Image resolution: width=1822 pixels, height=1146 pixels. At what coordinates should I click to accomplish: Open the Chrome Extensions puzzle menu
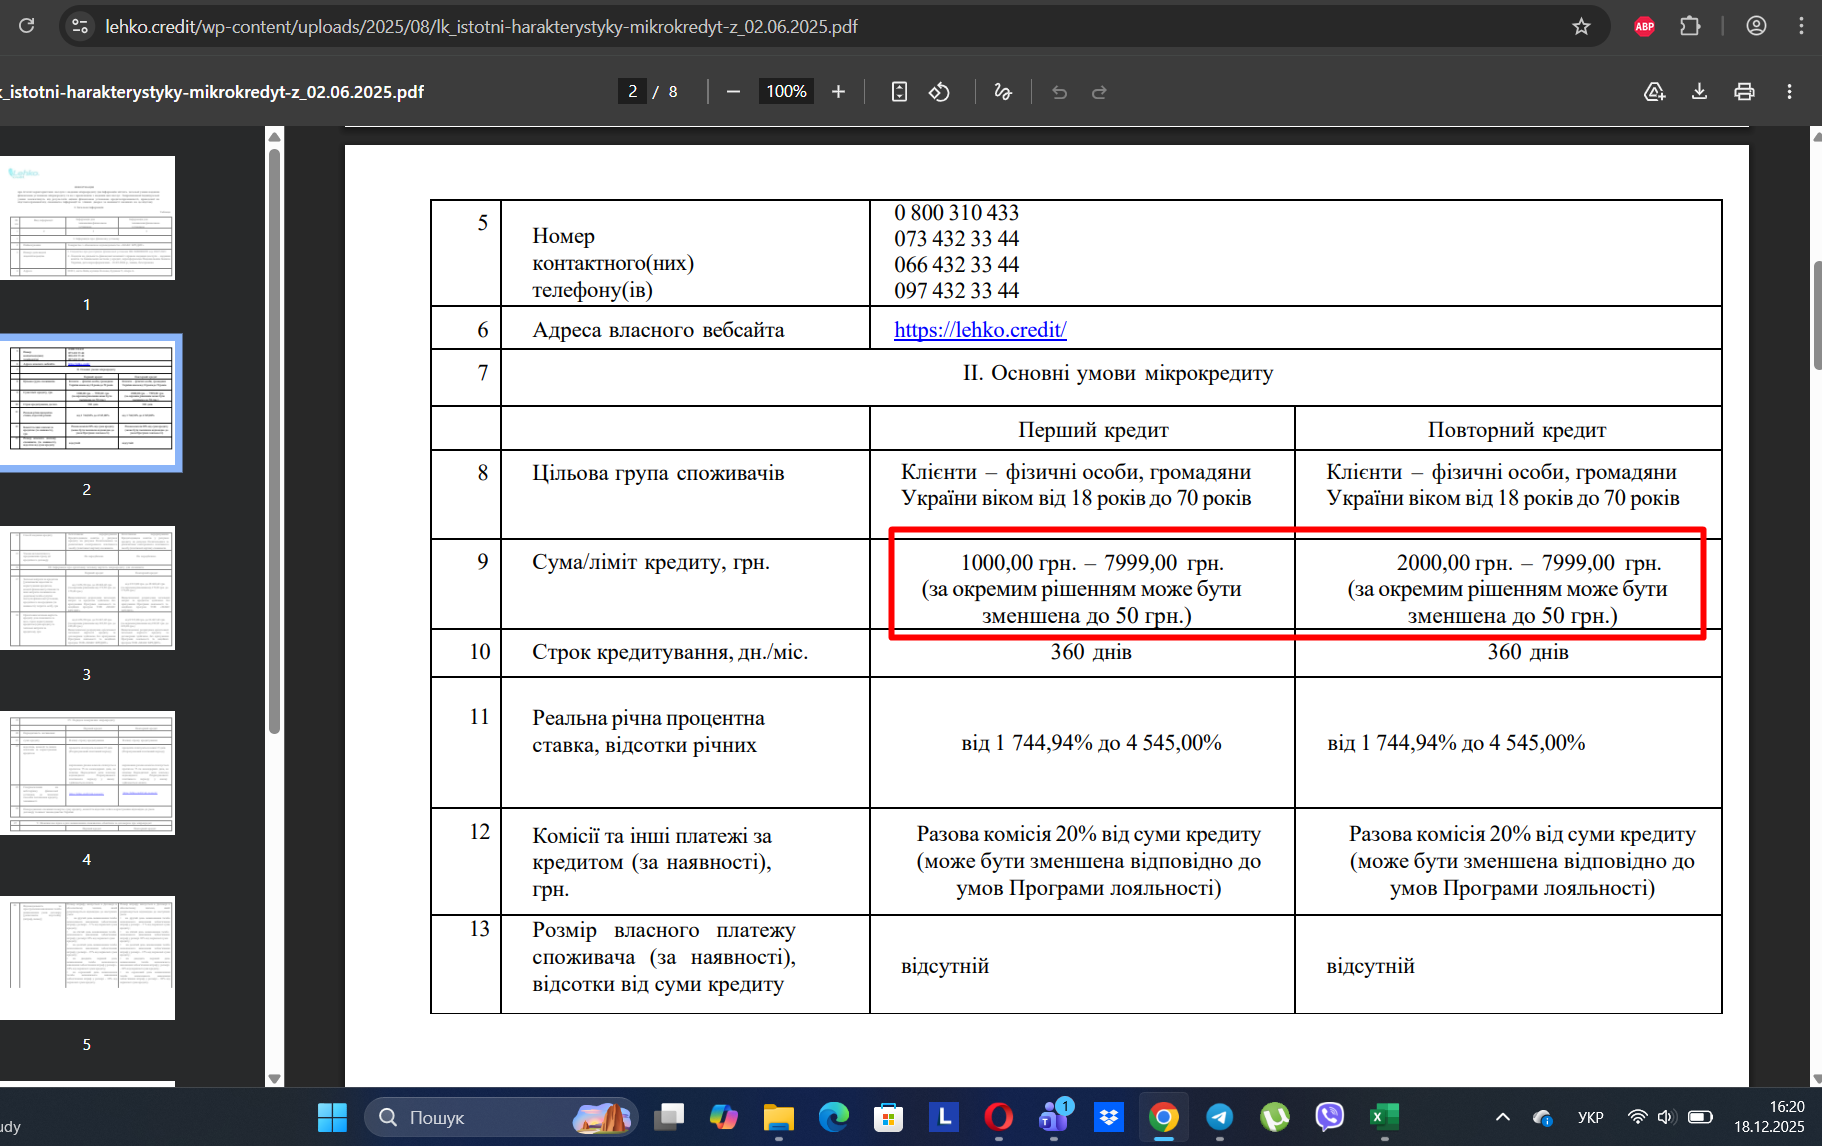pyautogui.click(x=1690, y=27)
